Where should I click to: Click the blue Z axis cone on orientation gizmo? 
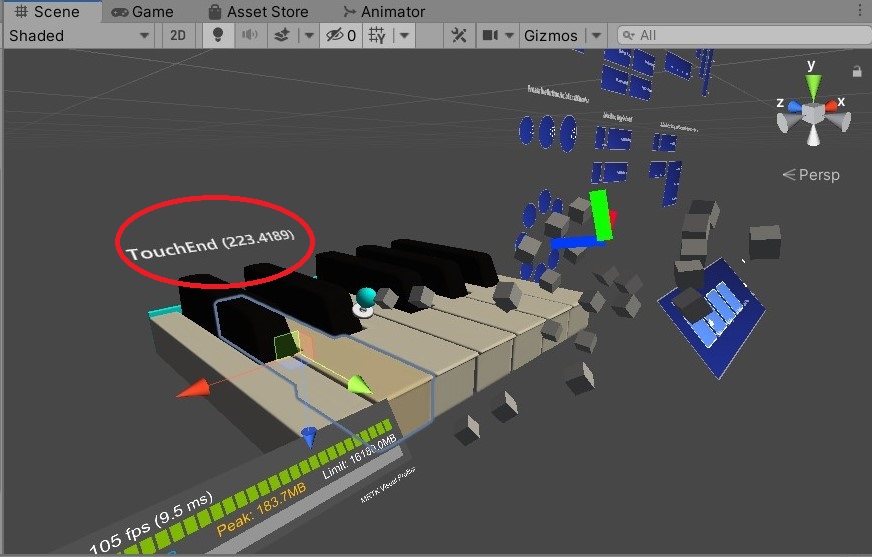coord(795,106)
